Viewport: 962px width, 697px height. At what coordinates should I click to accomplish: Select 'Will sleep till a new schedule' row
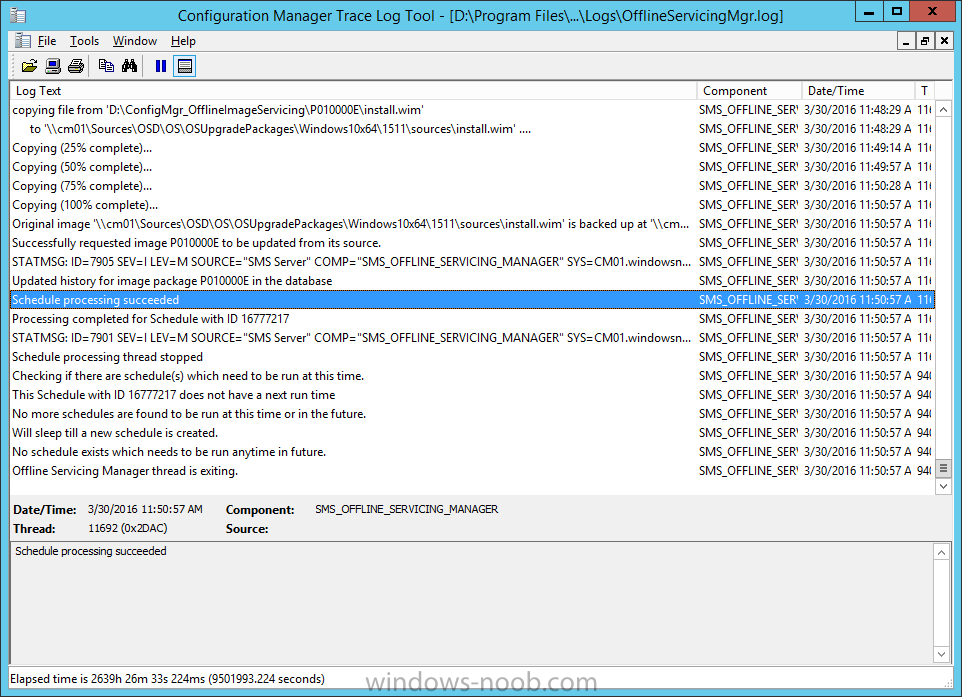coord(472,433)
